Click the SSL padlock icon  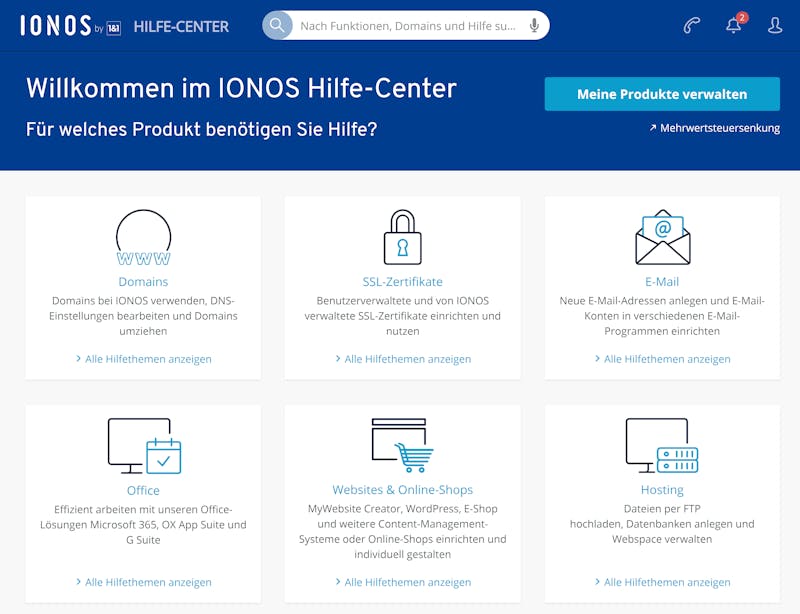(403, 237)
